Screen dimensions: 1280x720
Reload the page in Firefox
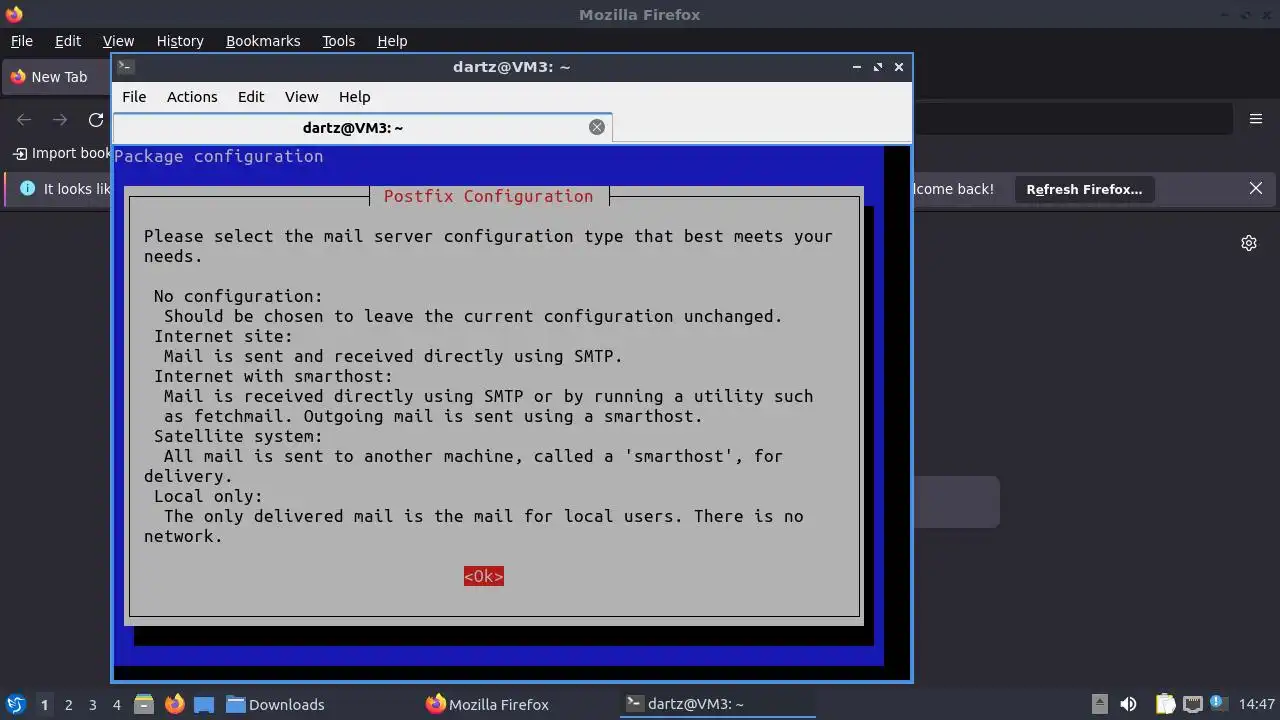pos(96,120)
